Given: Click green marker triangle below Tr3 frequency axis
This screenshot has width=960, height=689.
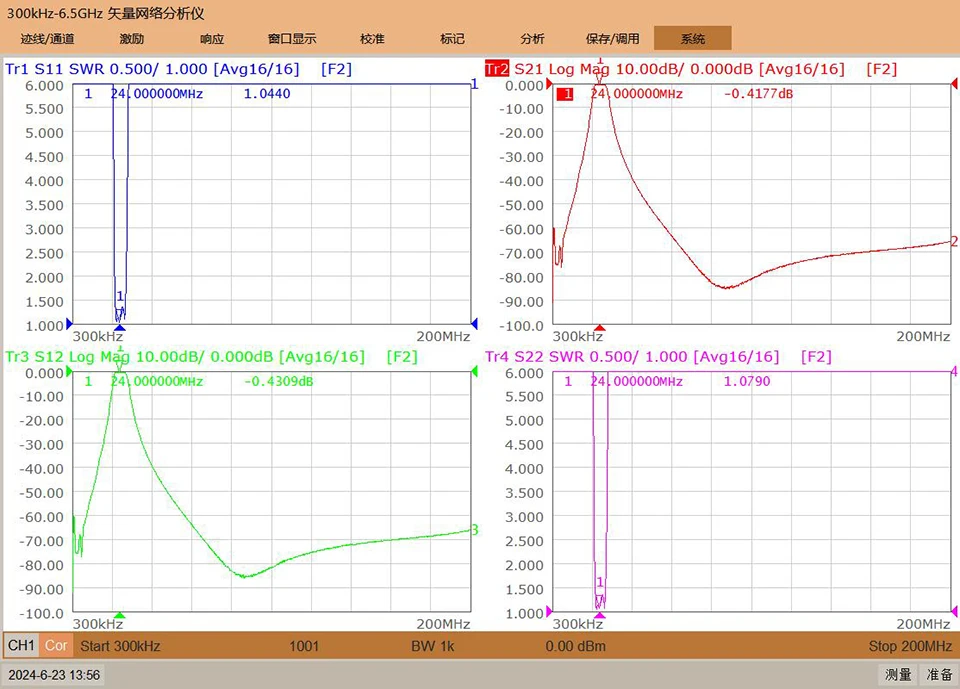Looking at the screenshot, I should (120, 615).
